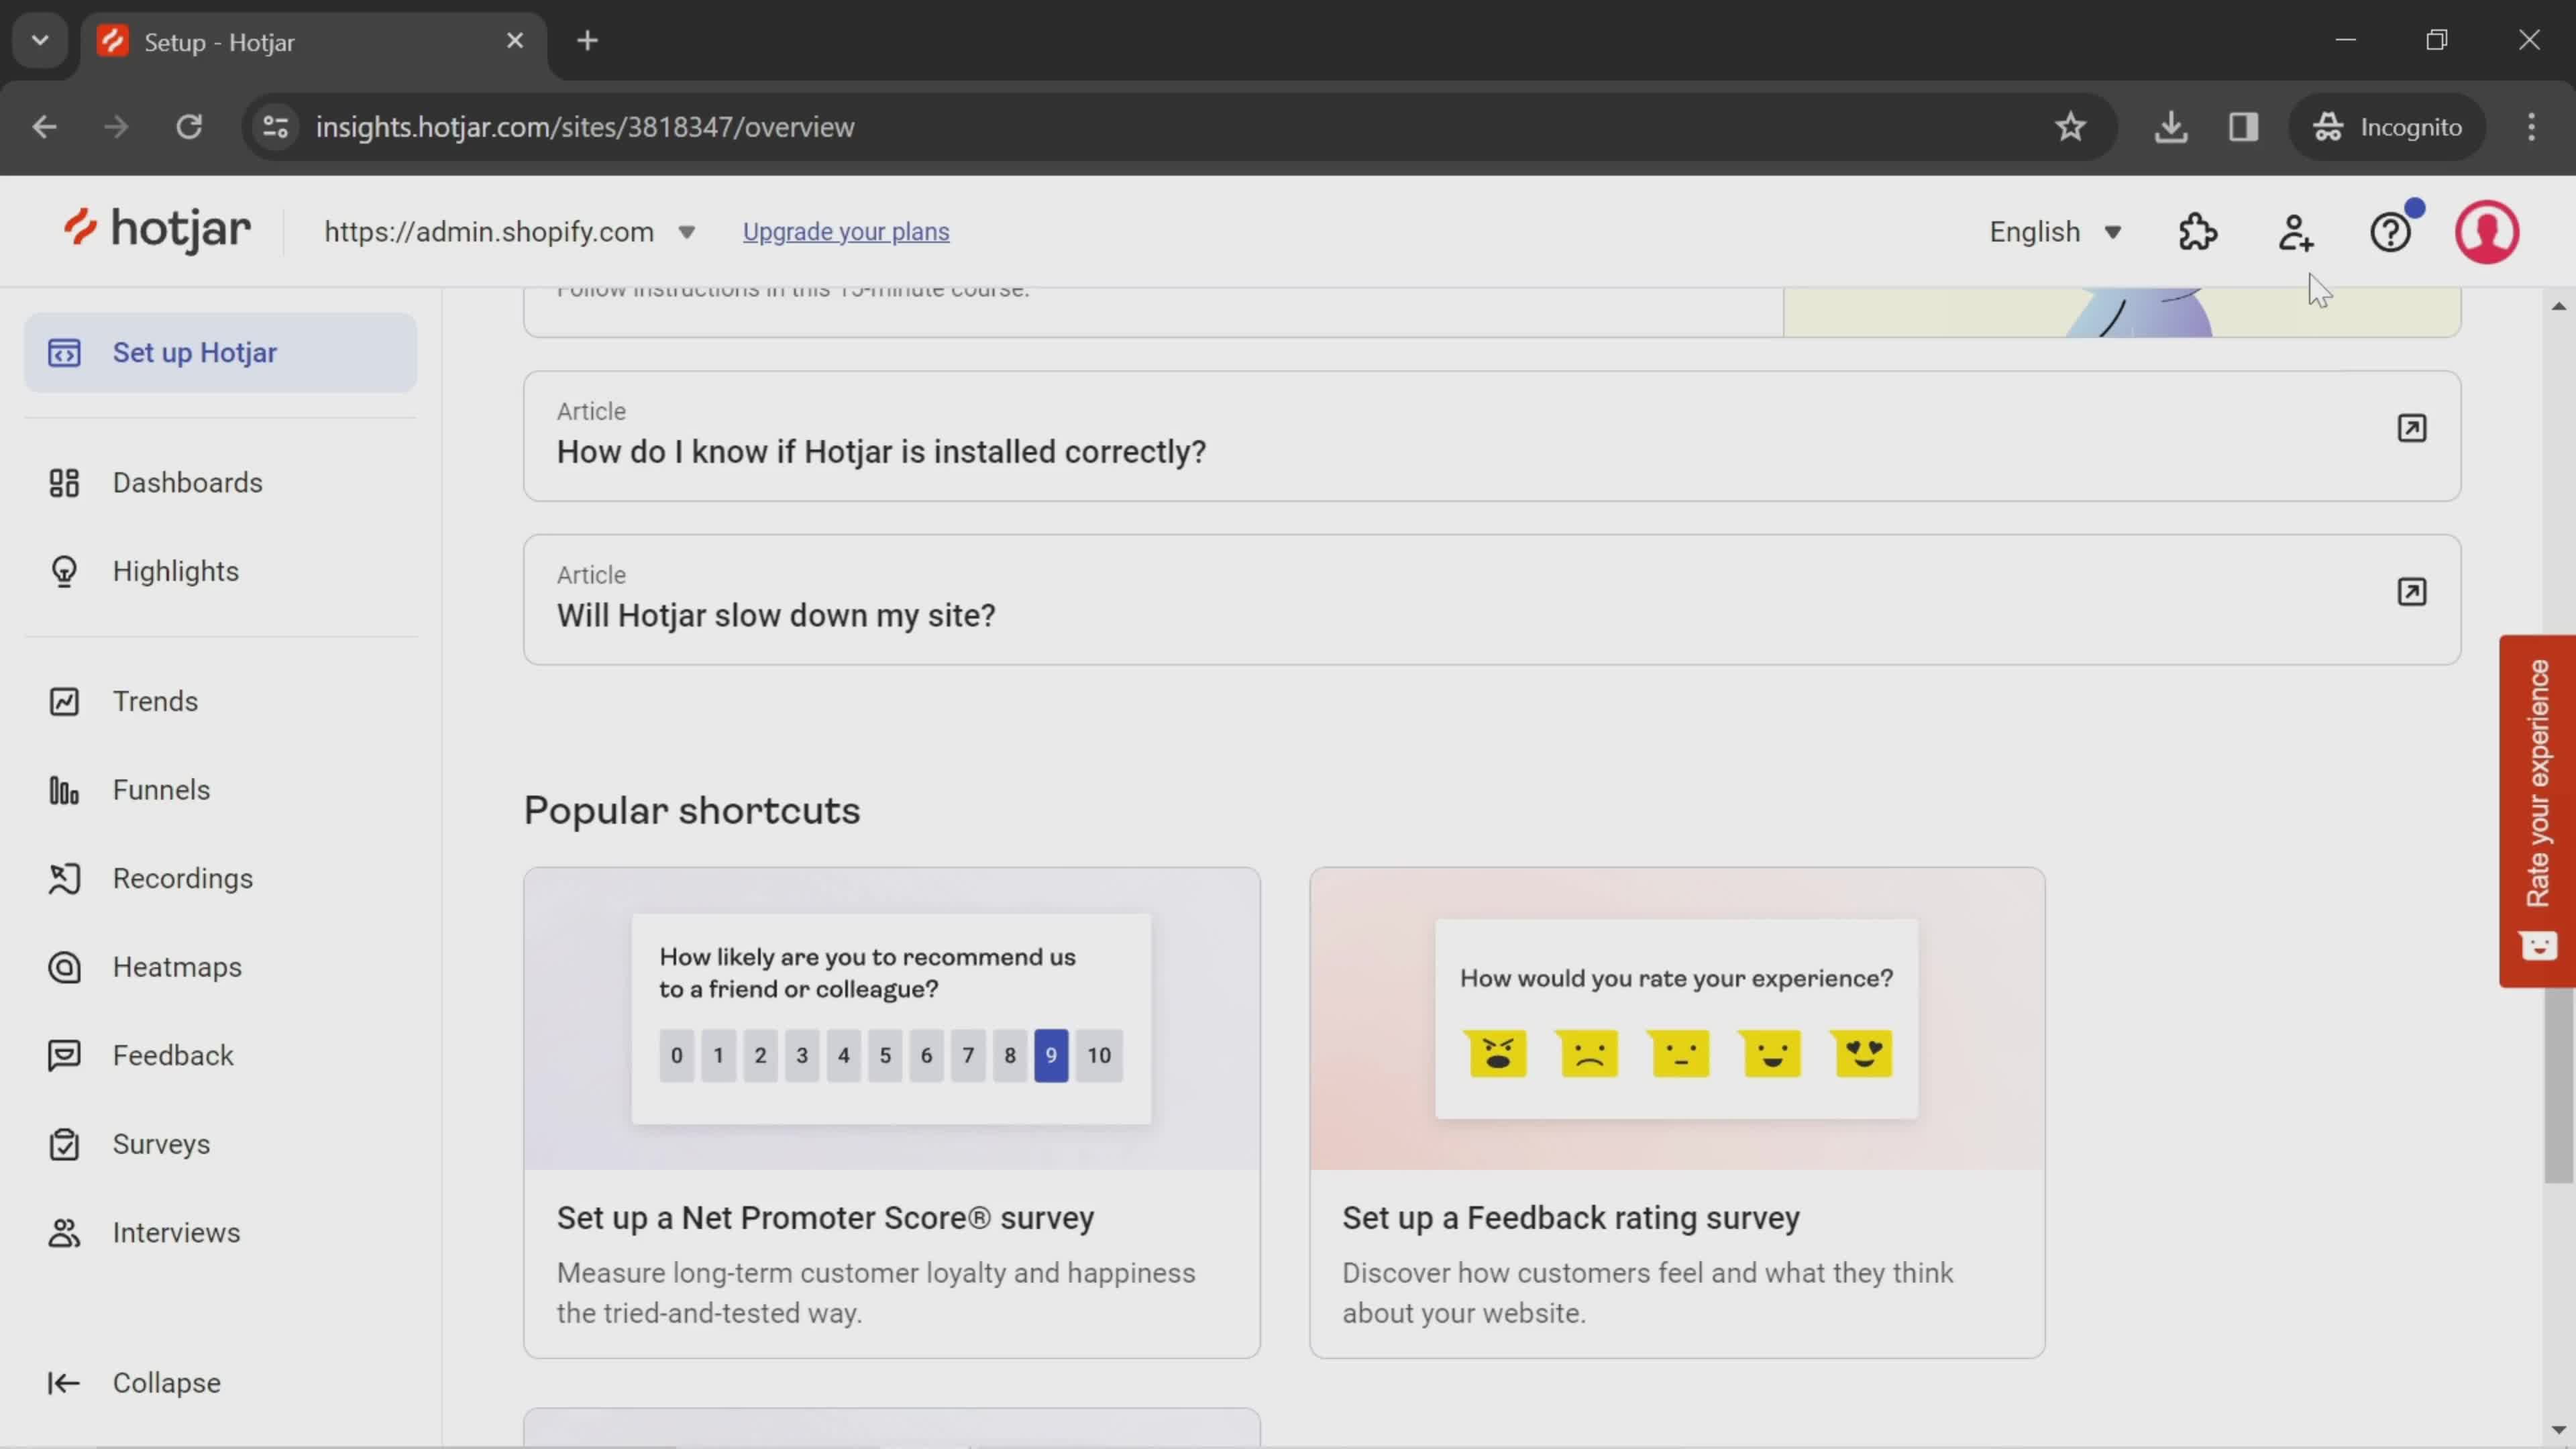The width and height of the screenshot is (2576, 1449).
Task: Click Upgrade your plans link
Action: click(846, 231)
